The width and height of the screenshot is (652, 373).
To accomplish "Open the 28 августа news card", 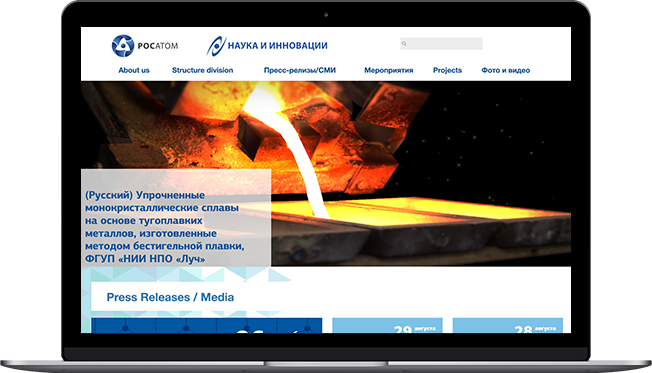I will (x=508, y=326).
